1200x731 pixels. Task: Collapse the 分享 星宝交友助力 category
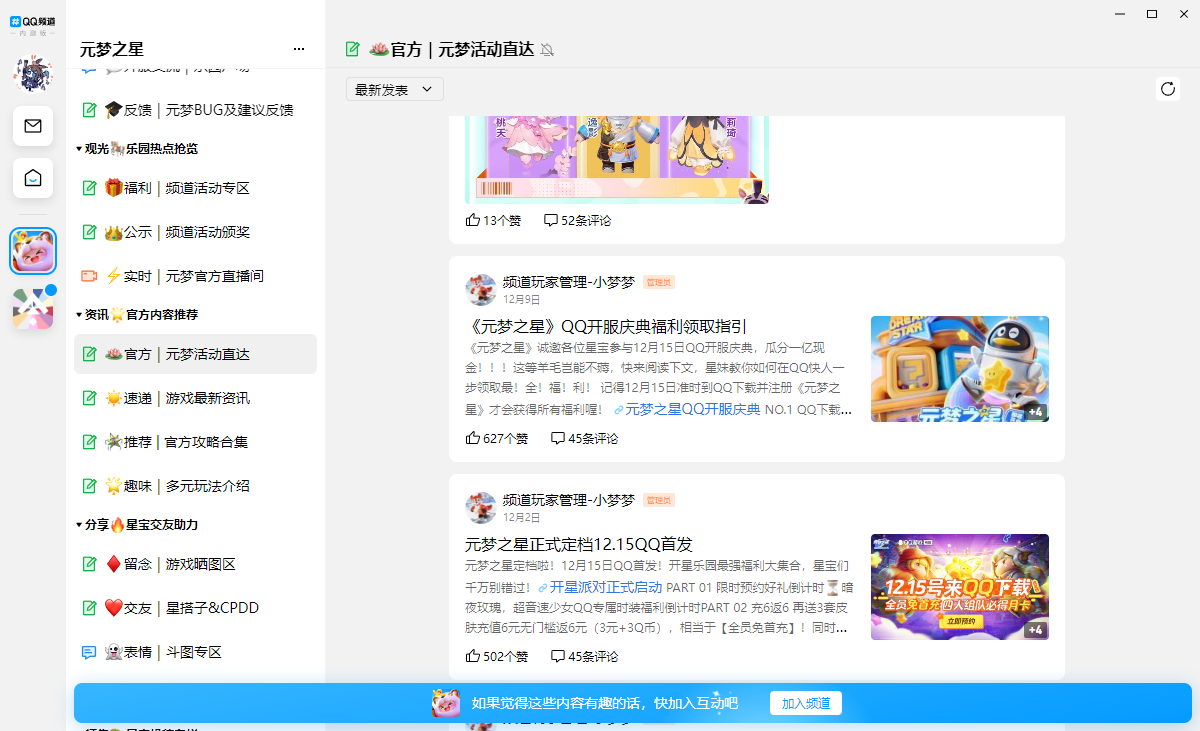pos(137,524)
